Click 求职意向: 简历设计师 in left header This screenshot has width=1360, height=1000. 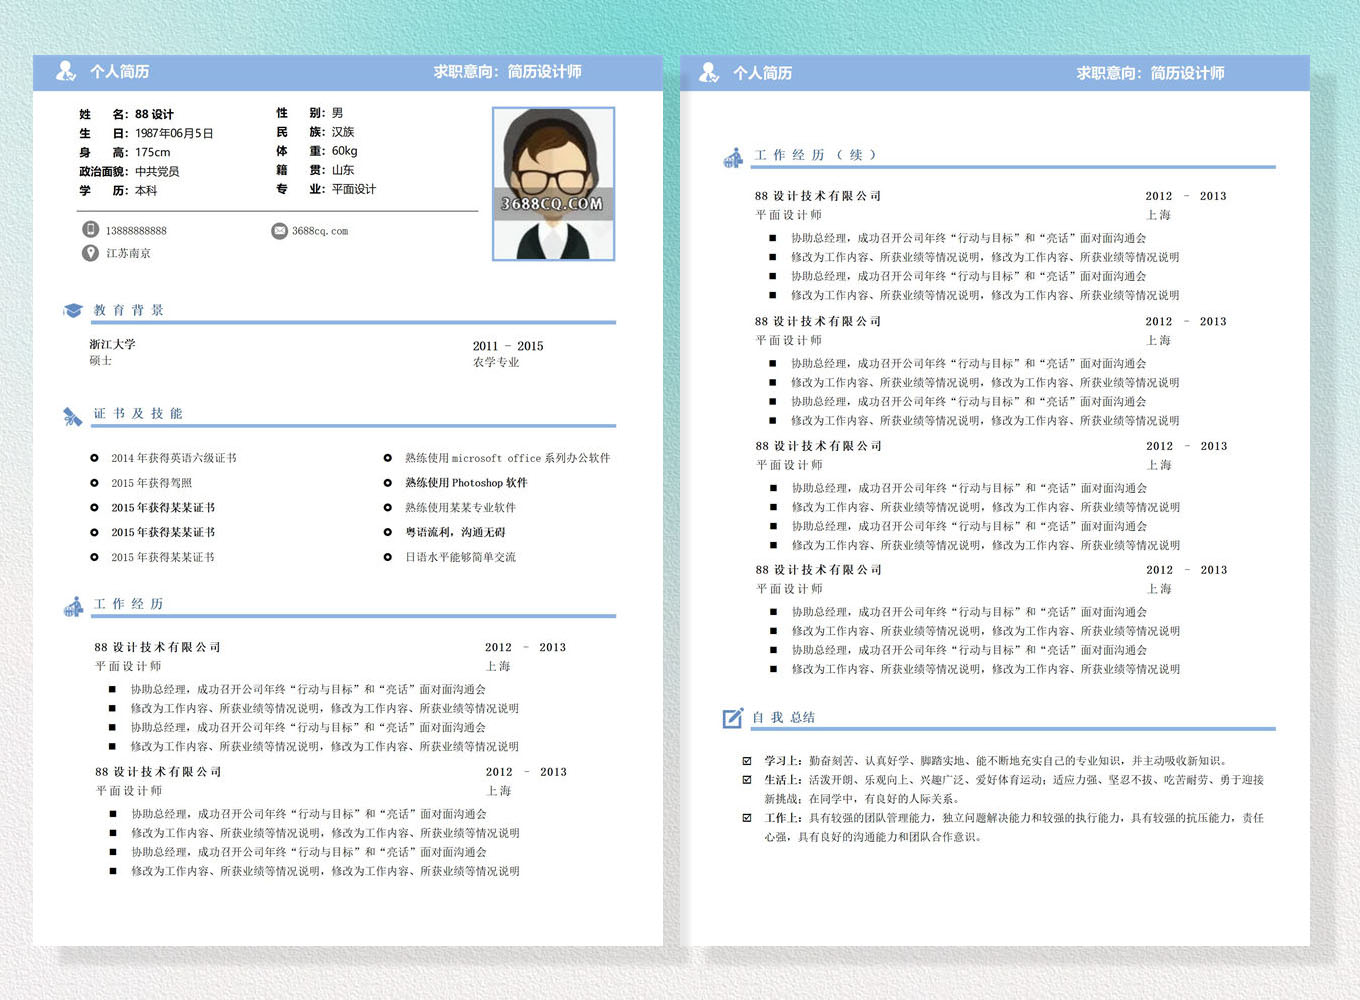507,72
